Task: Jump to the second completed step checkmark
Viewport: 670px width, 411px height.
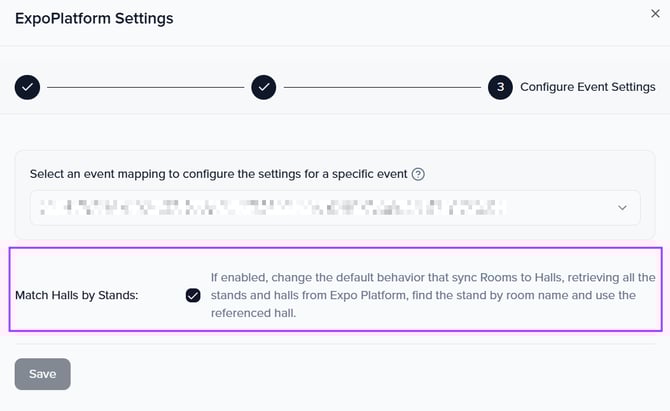Action: [264, 87]
